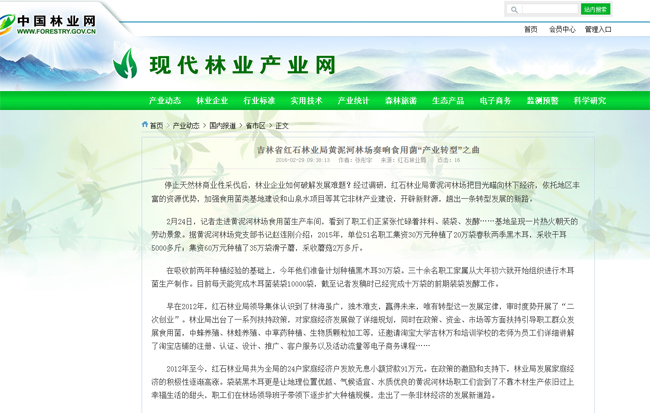Select the 林业企业 navigation tab
Image resolution: width=650 pixels, height=413 pixels.
[x=212, y=101]
